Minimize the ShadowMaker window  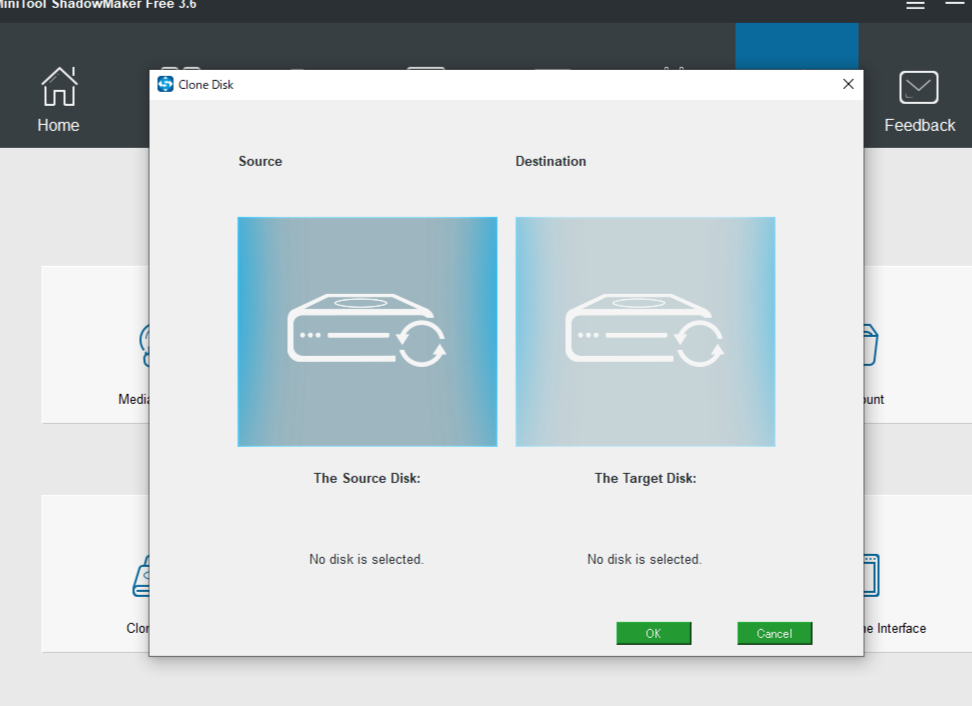(953, 5)
